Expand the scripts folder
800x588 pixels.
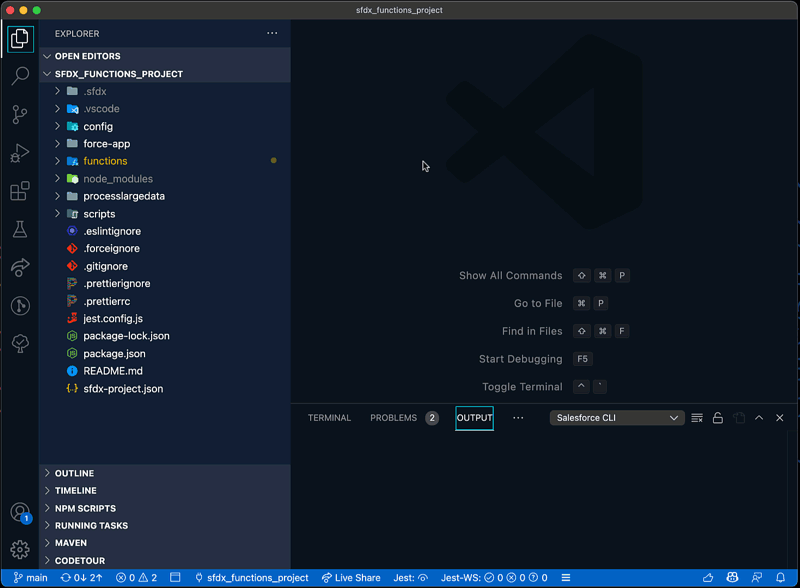[165, 214]
